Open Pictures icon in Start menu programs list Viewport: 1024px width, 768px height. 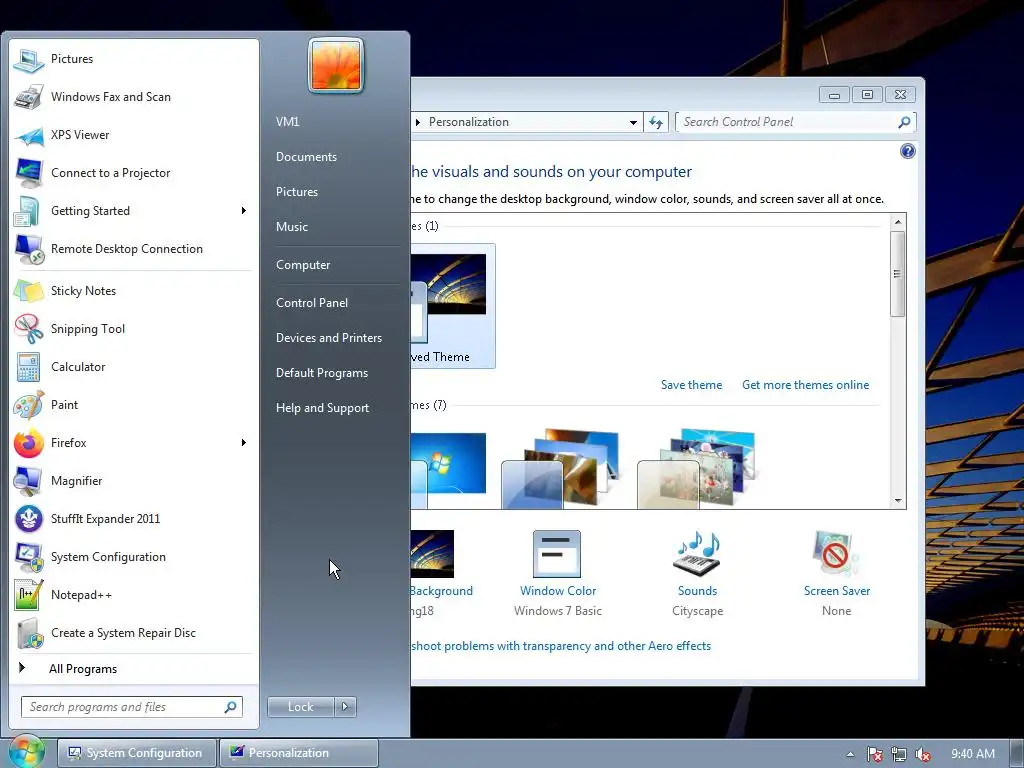point(29,59)
